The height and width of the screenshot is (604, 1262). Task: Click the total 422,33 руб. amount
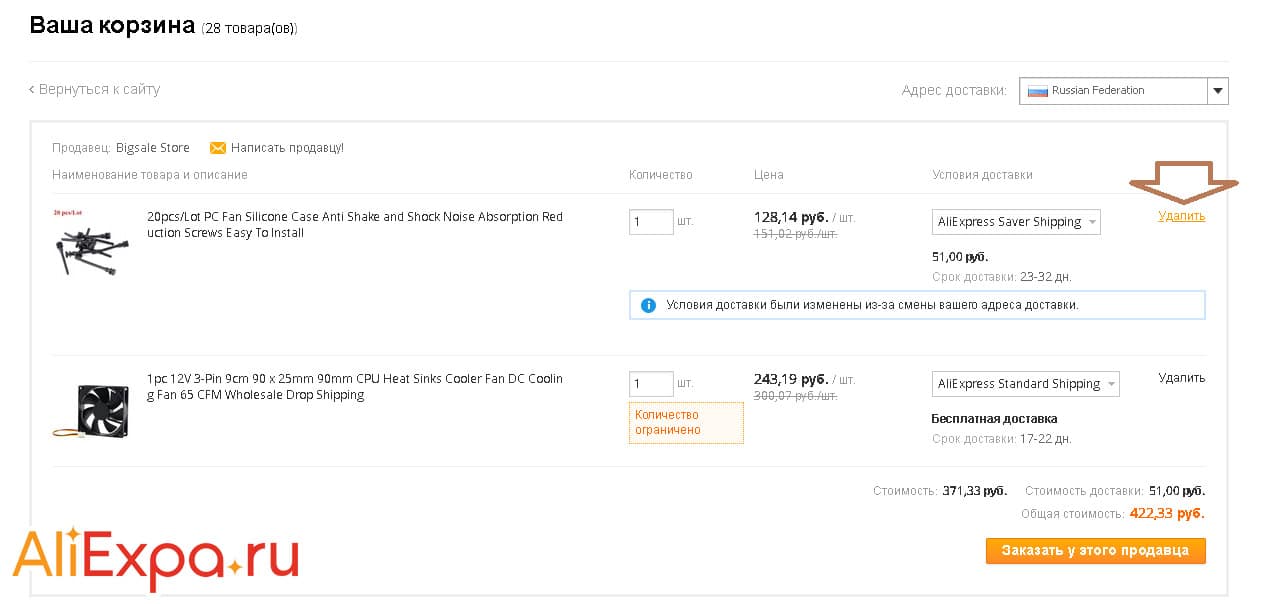tap(1167, 514)
